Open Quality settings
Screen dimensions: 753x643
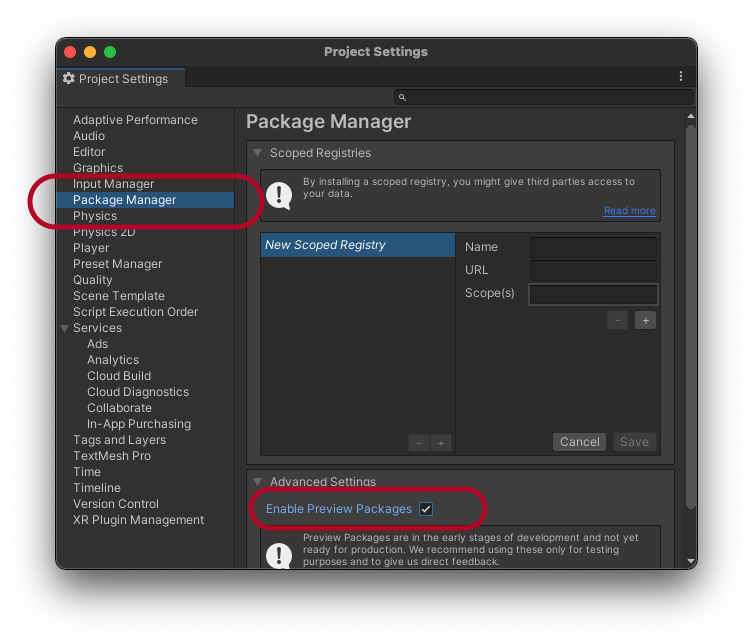(92, 280)
